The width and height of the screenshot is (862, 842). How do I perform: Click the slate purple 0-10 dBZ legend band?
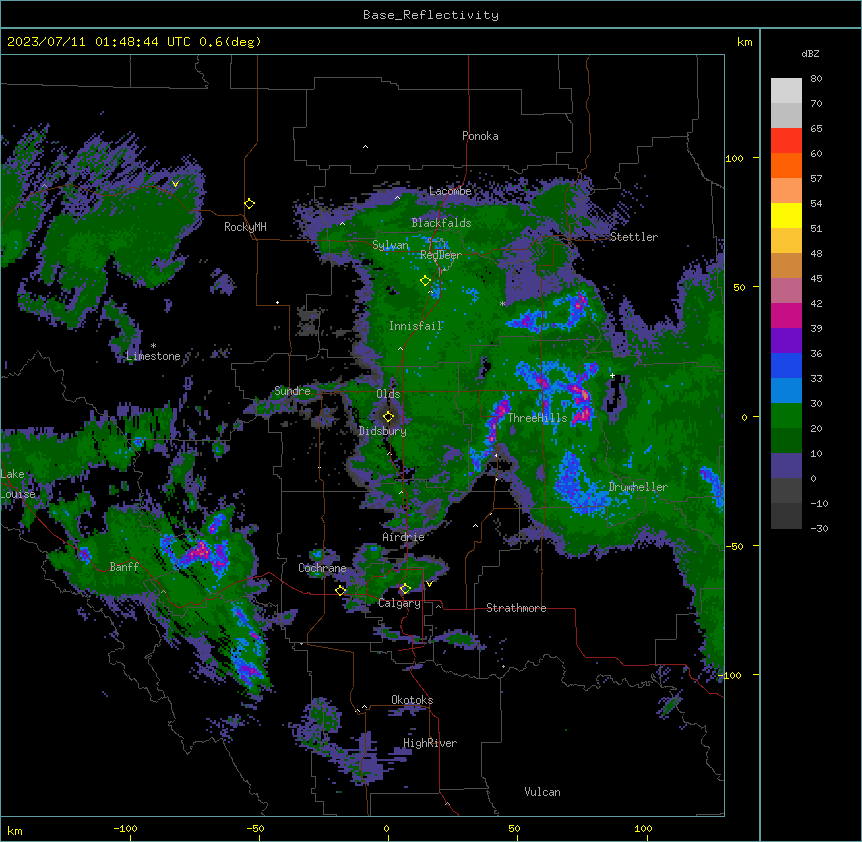(786, 466)
